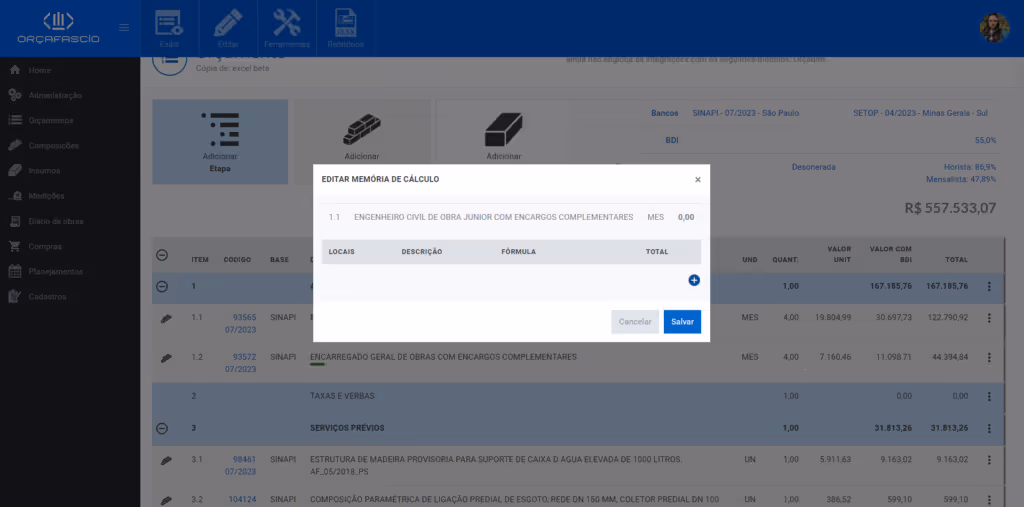Click ENCARREGADO GERAL DE OBRAS description
This screenshot has height=507, width=1024.
click(443, 357)
